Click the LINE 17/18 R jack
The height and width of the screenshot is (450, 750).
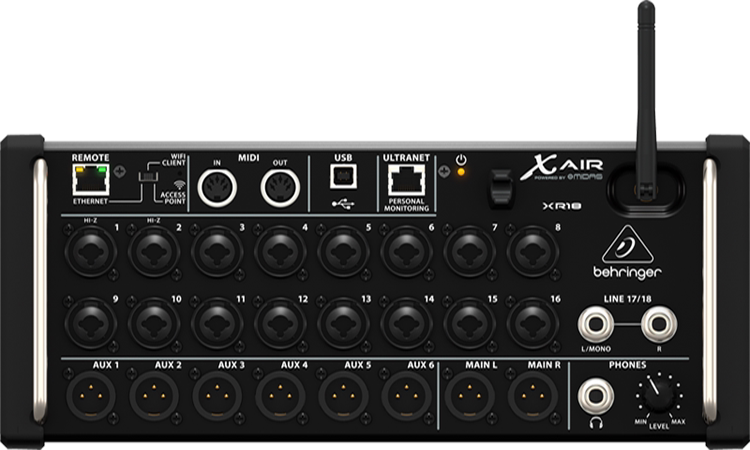(x=659, y=324)
